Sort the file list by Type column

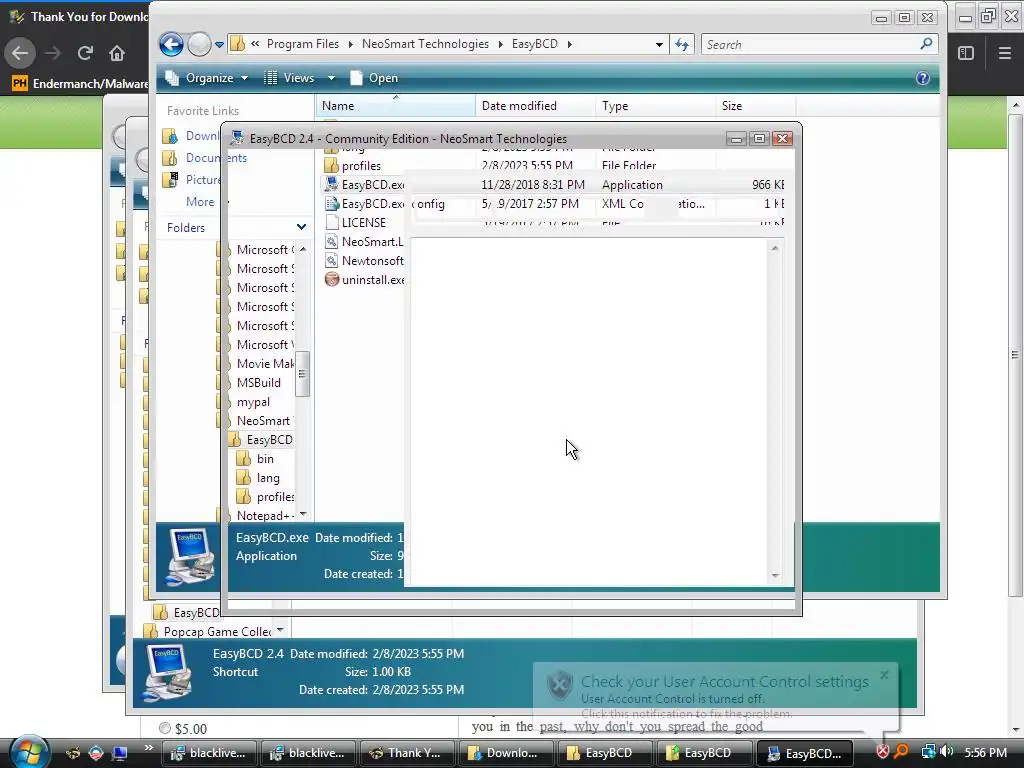(x=655, y=106)
